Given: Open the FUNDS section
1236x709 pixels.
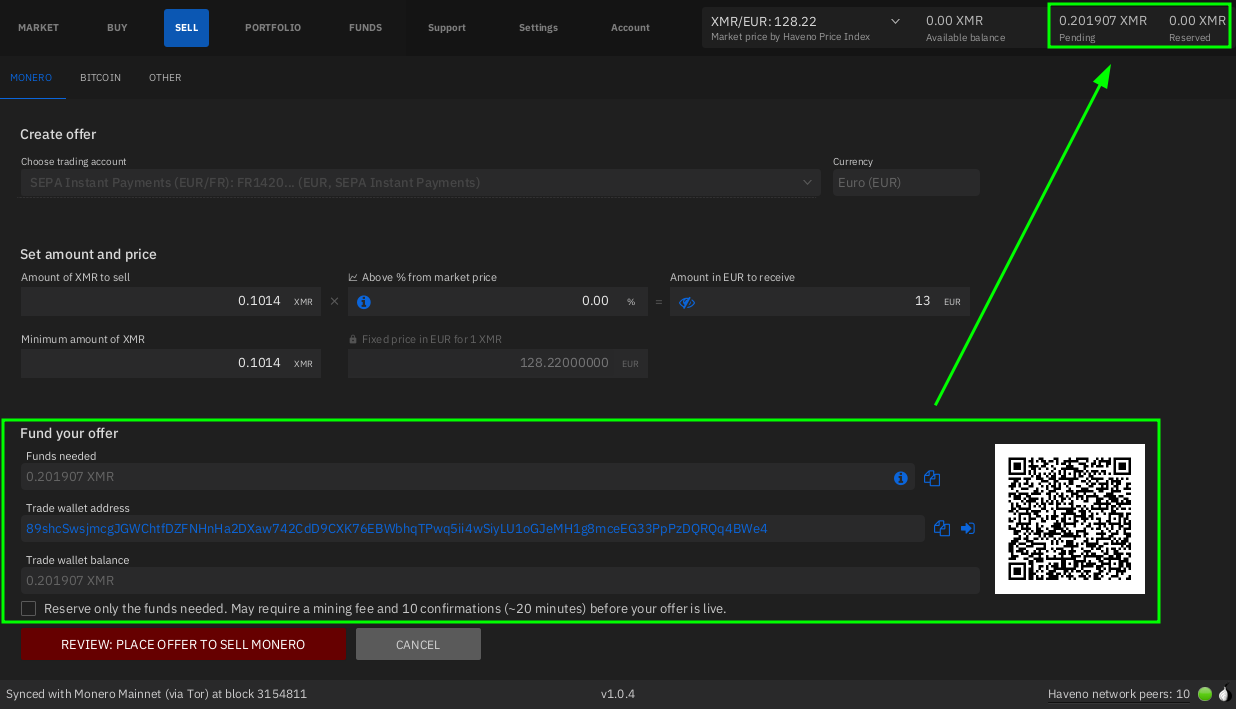Looking at the screenshot, I should (x=365, y=28).
